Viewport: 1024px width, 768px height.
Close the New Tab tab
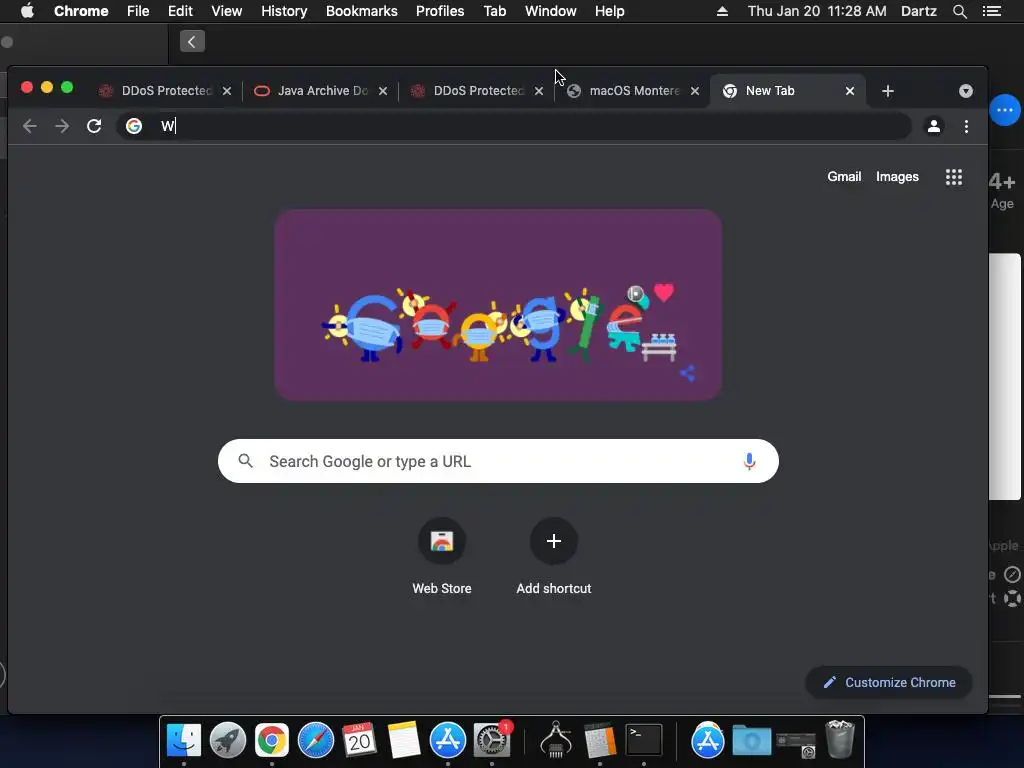(x=850, y=91)
